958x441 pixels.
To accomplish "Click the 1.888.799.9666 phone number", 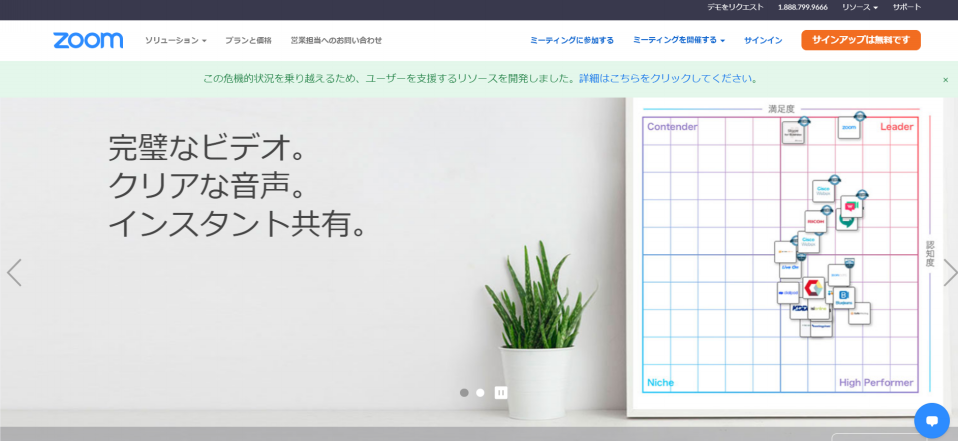I will click(803, 7).
